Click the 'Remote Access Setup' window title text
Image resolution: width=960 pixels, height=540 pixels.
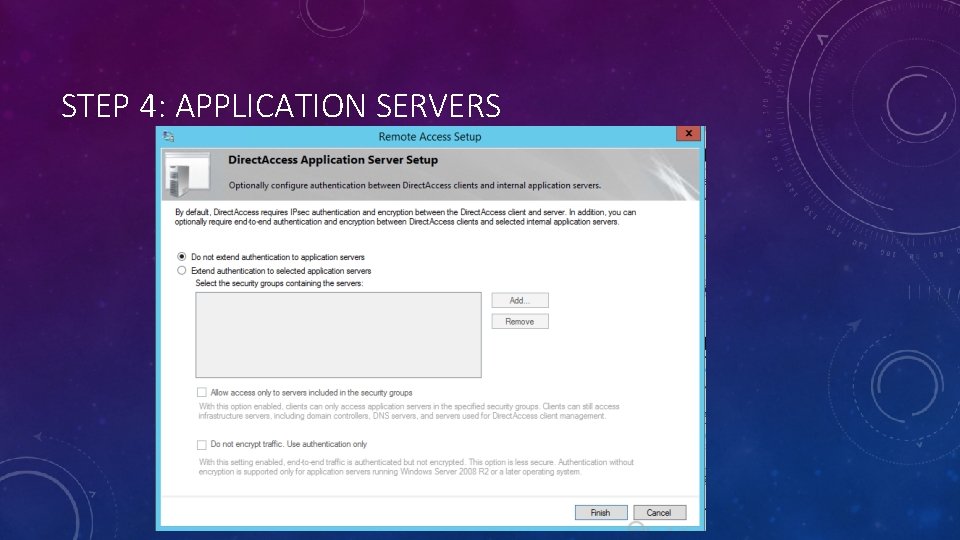pyautogui.click(x=430, y=137)
